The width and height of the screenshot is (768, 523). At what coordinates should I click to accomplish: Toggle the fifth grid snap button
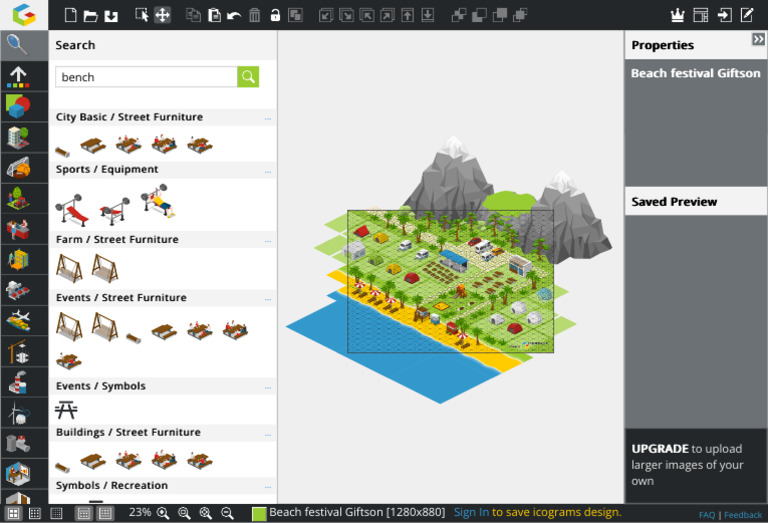105,513
